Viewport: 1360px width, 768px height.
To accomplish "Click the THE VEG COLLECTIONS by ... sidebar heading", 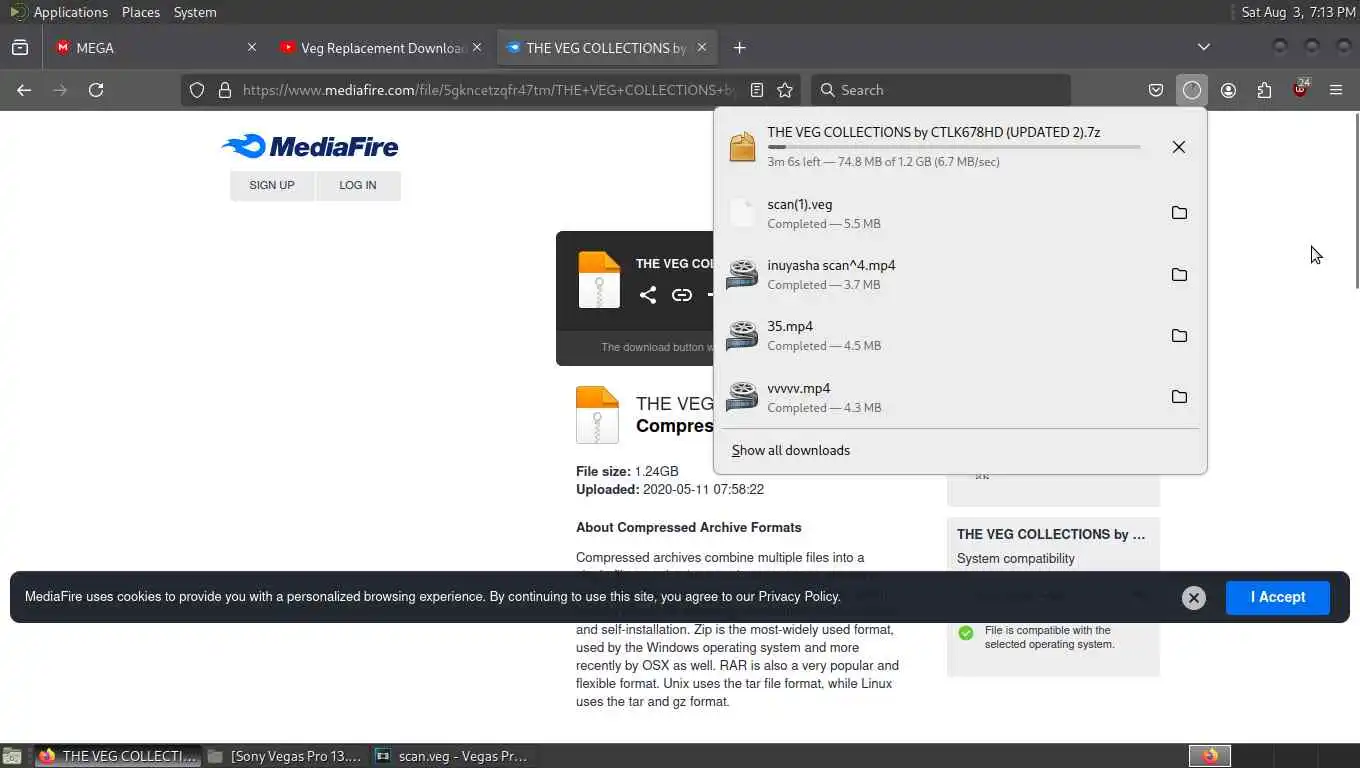I will point(1051,534).
